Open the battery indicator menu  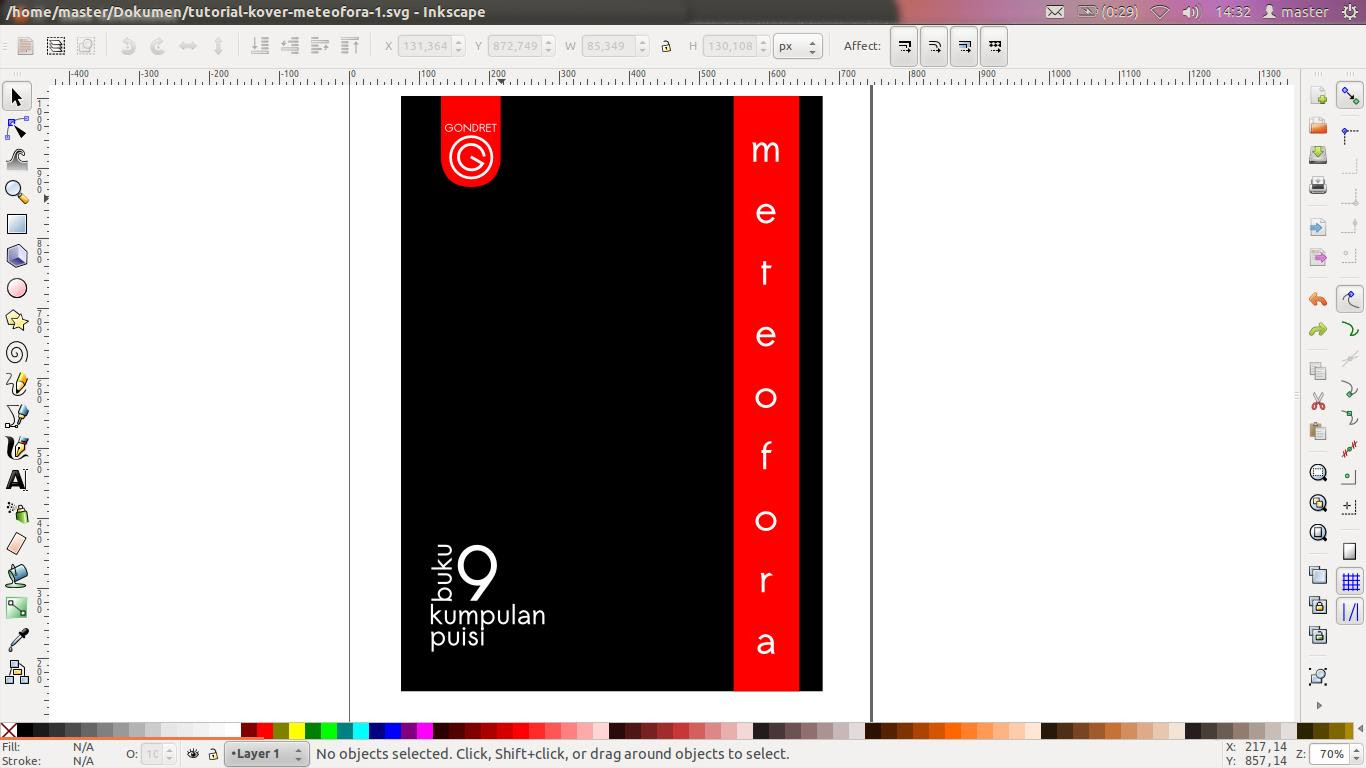pyautogui.click(x=1107, y=12)
